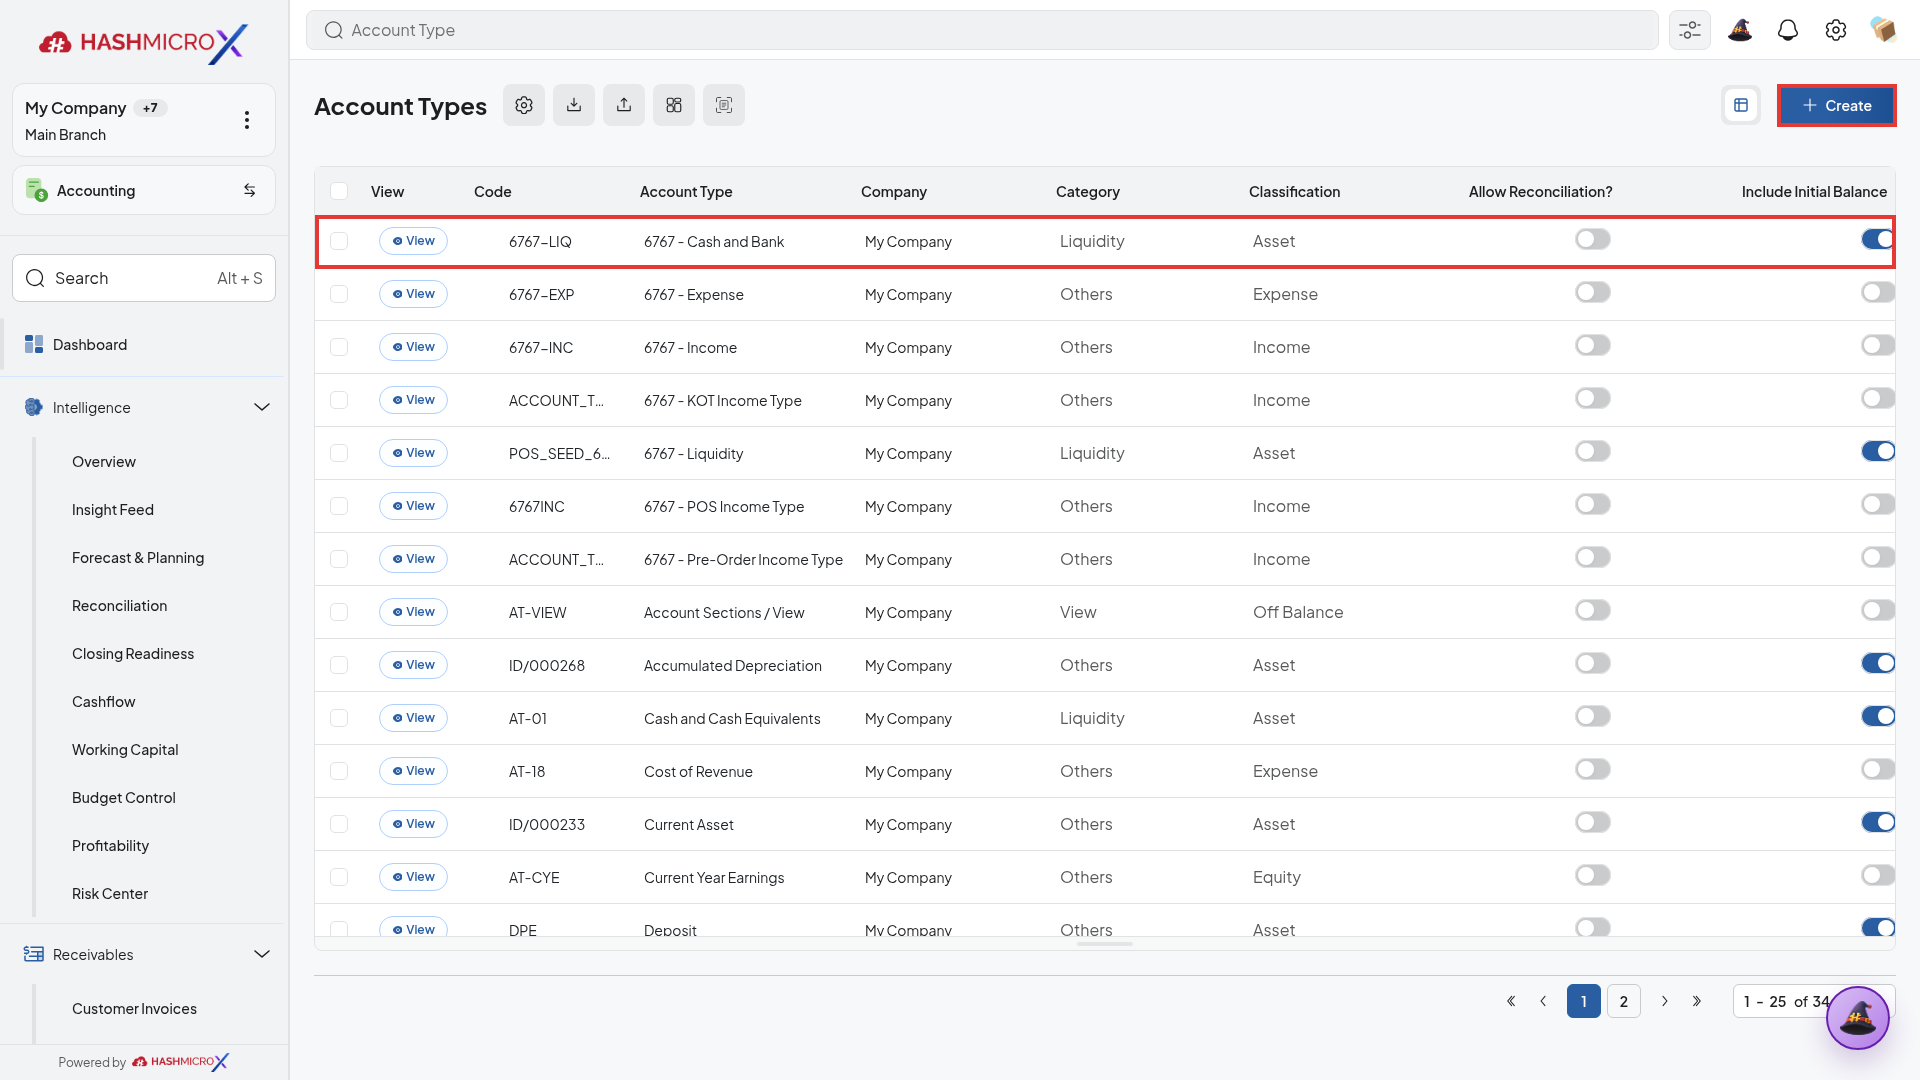Toggle Allow Reconciliation for Current Asset

coord(1593,823)
